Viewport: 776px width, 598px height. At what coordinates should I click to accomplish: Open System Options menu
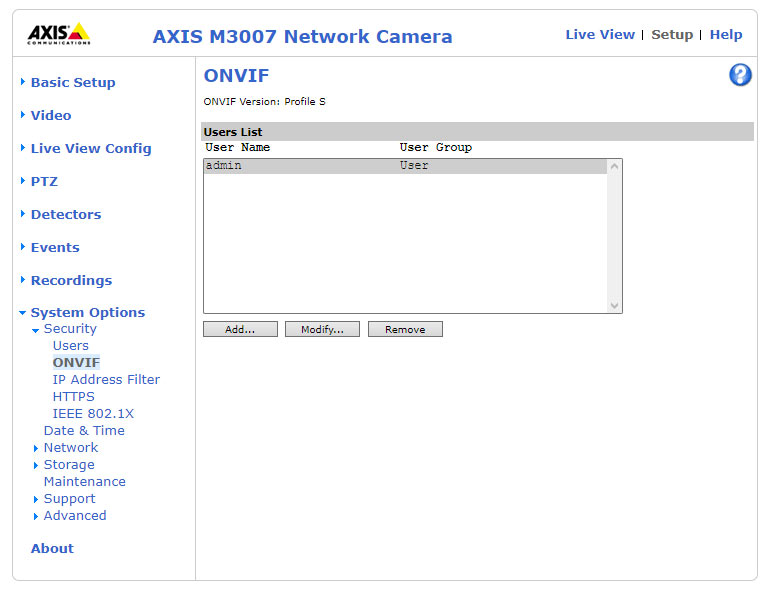coord(88,312)
